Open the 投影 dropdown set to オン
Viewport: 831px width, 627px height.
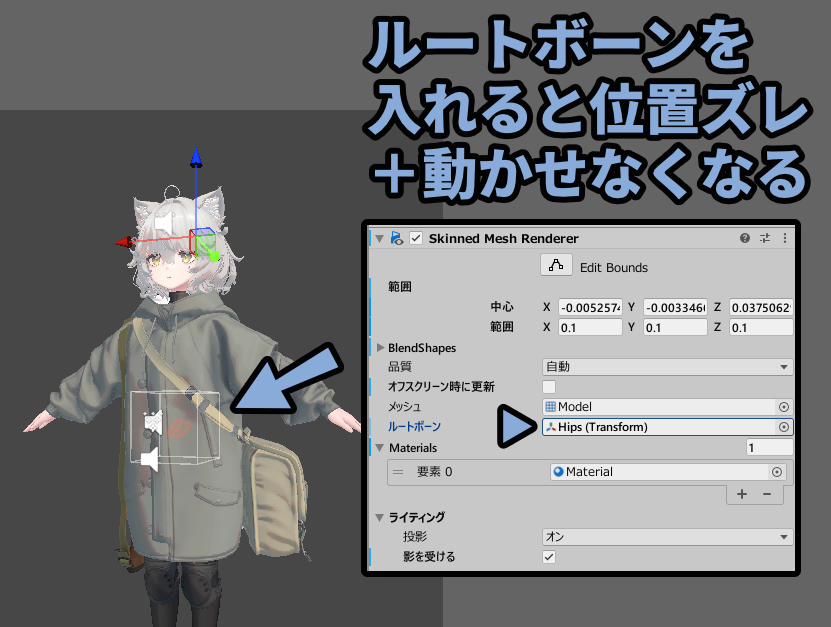pyautogui.click(x=668, y=536)
